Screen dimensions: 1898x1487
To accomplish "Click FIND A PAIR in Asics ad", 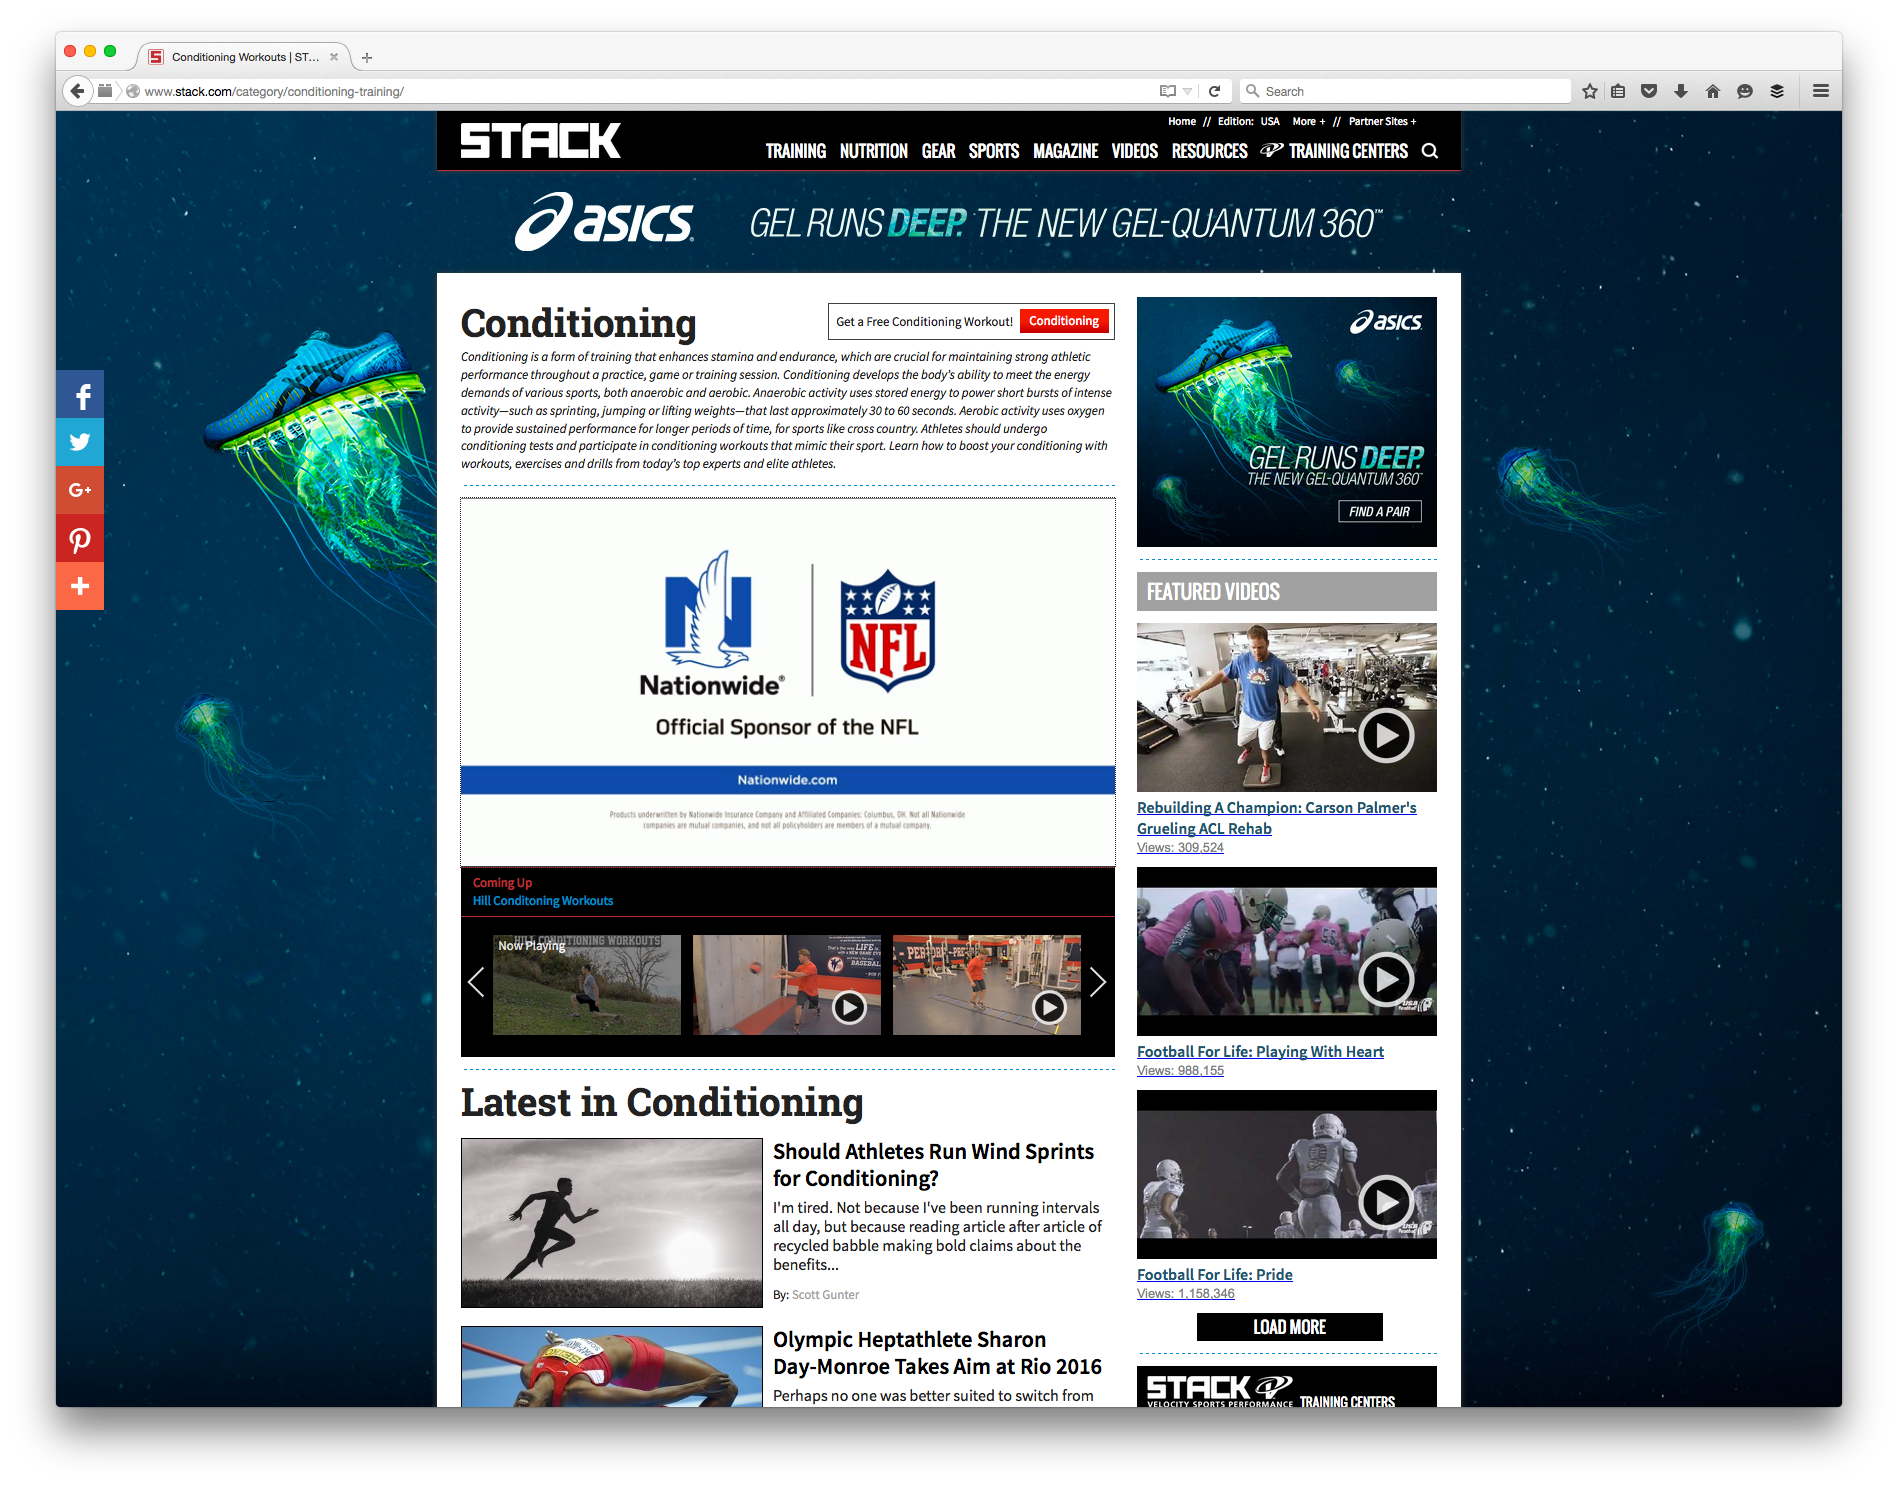I will point(1380,511).
